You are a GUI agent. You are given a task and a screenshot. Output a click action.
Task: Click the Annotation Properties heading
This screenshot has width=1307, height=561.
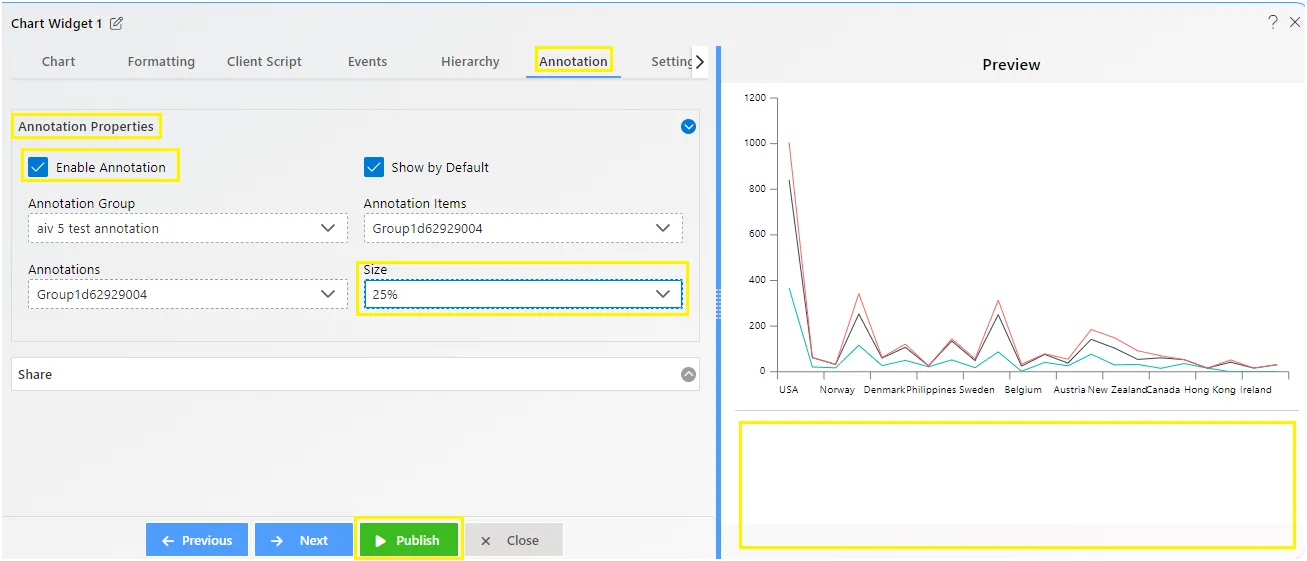point(86,127)
